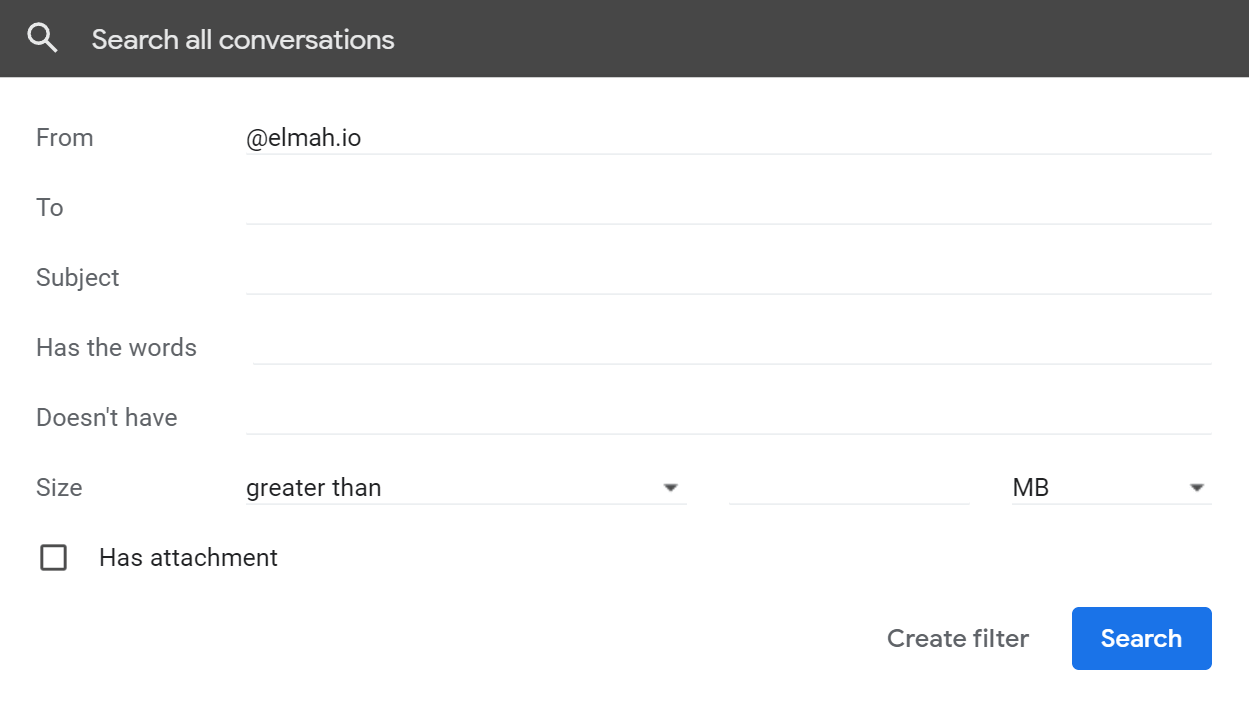Open the MB size unit dropdown
Viewport: 1249px width, 706px height.
click(1111, 488)
